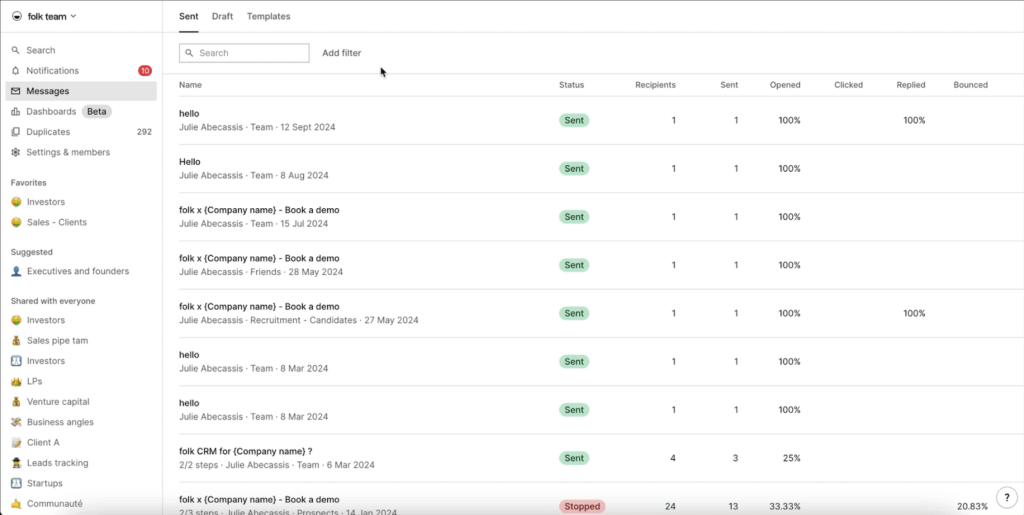
Task: Open Notifications bell icon
Action: pyautogui.click(x=16, y=71)
